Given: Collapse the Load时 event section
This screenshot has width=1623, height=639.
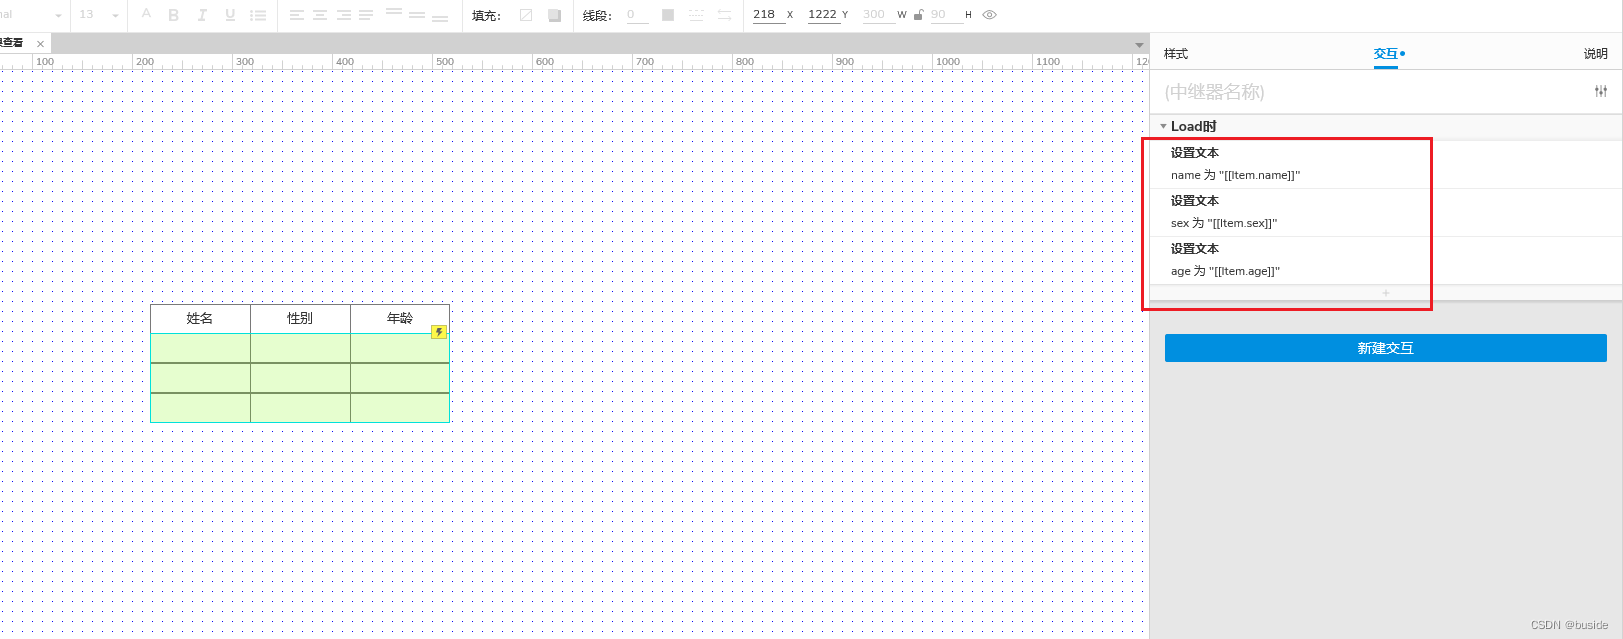Looking at the screenshot, I should point(1163,126).
